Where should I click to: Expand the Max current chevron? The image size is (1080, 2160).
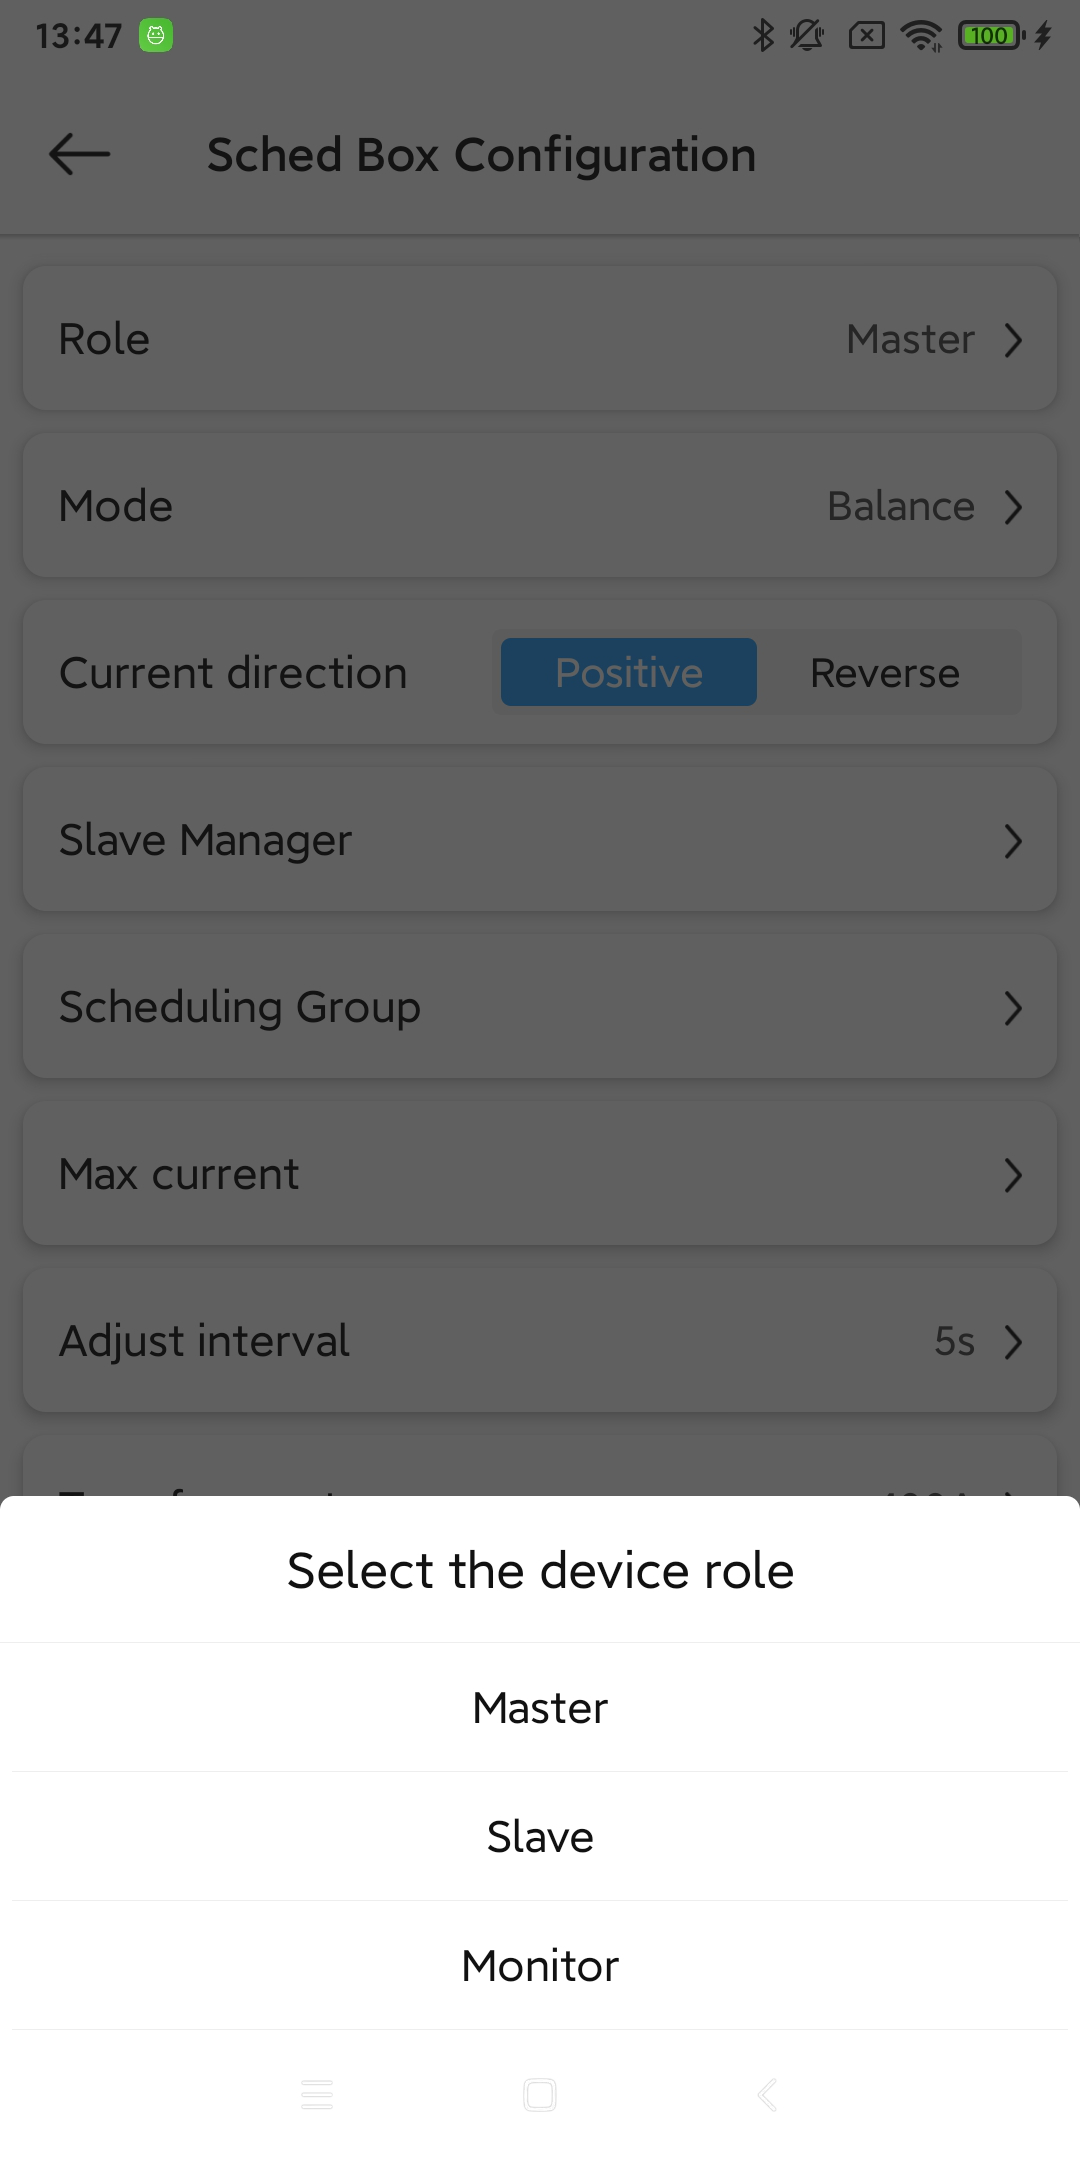coord(1013,1175)
